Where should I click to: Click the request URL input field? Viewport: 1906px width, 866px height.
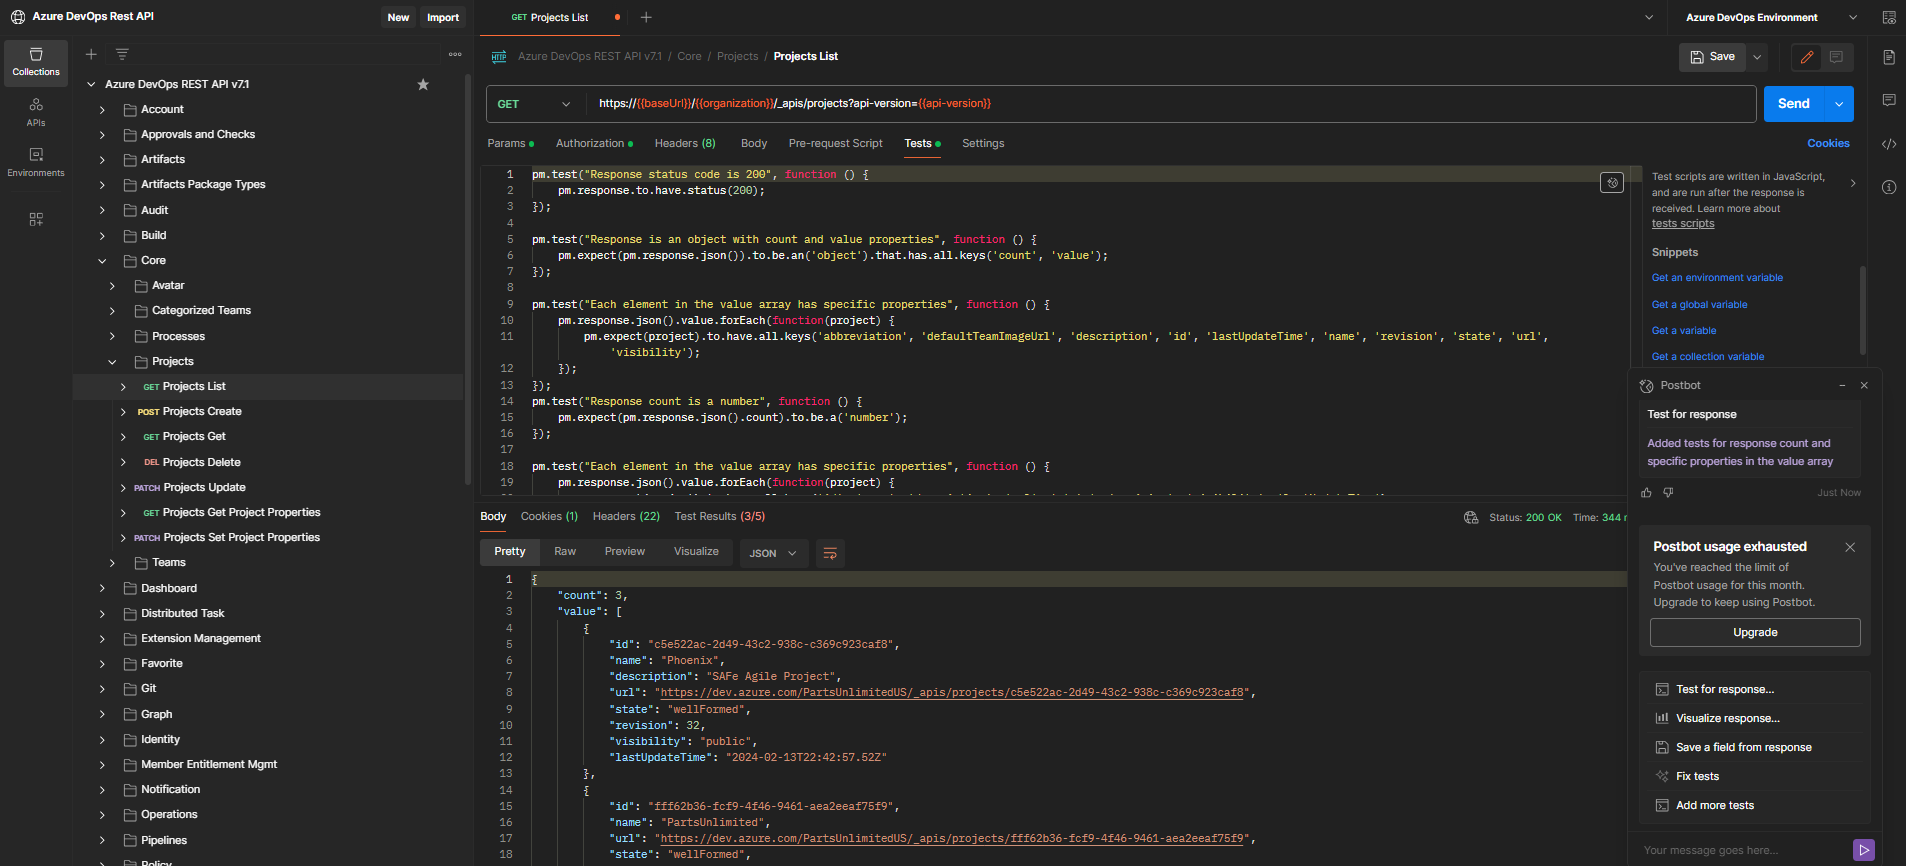[1170, 104]
